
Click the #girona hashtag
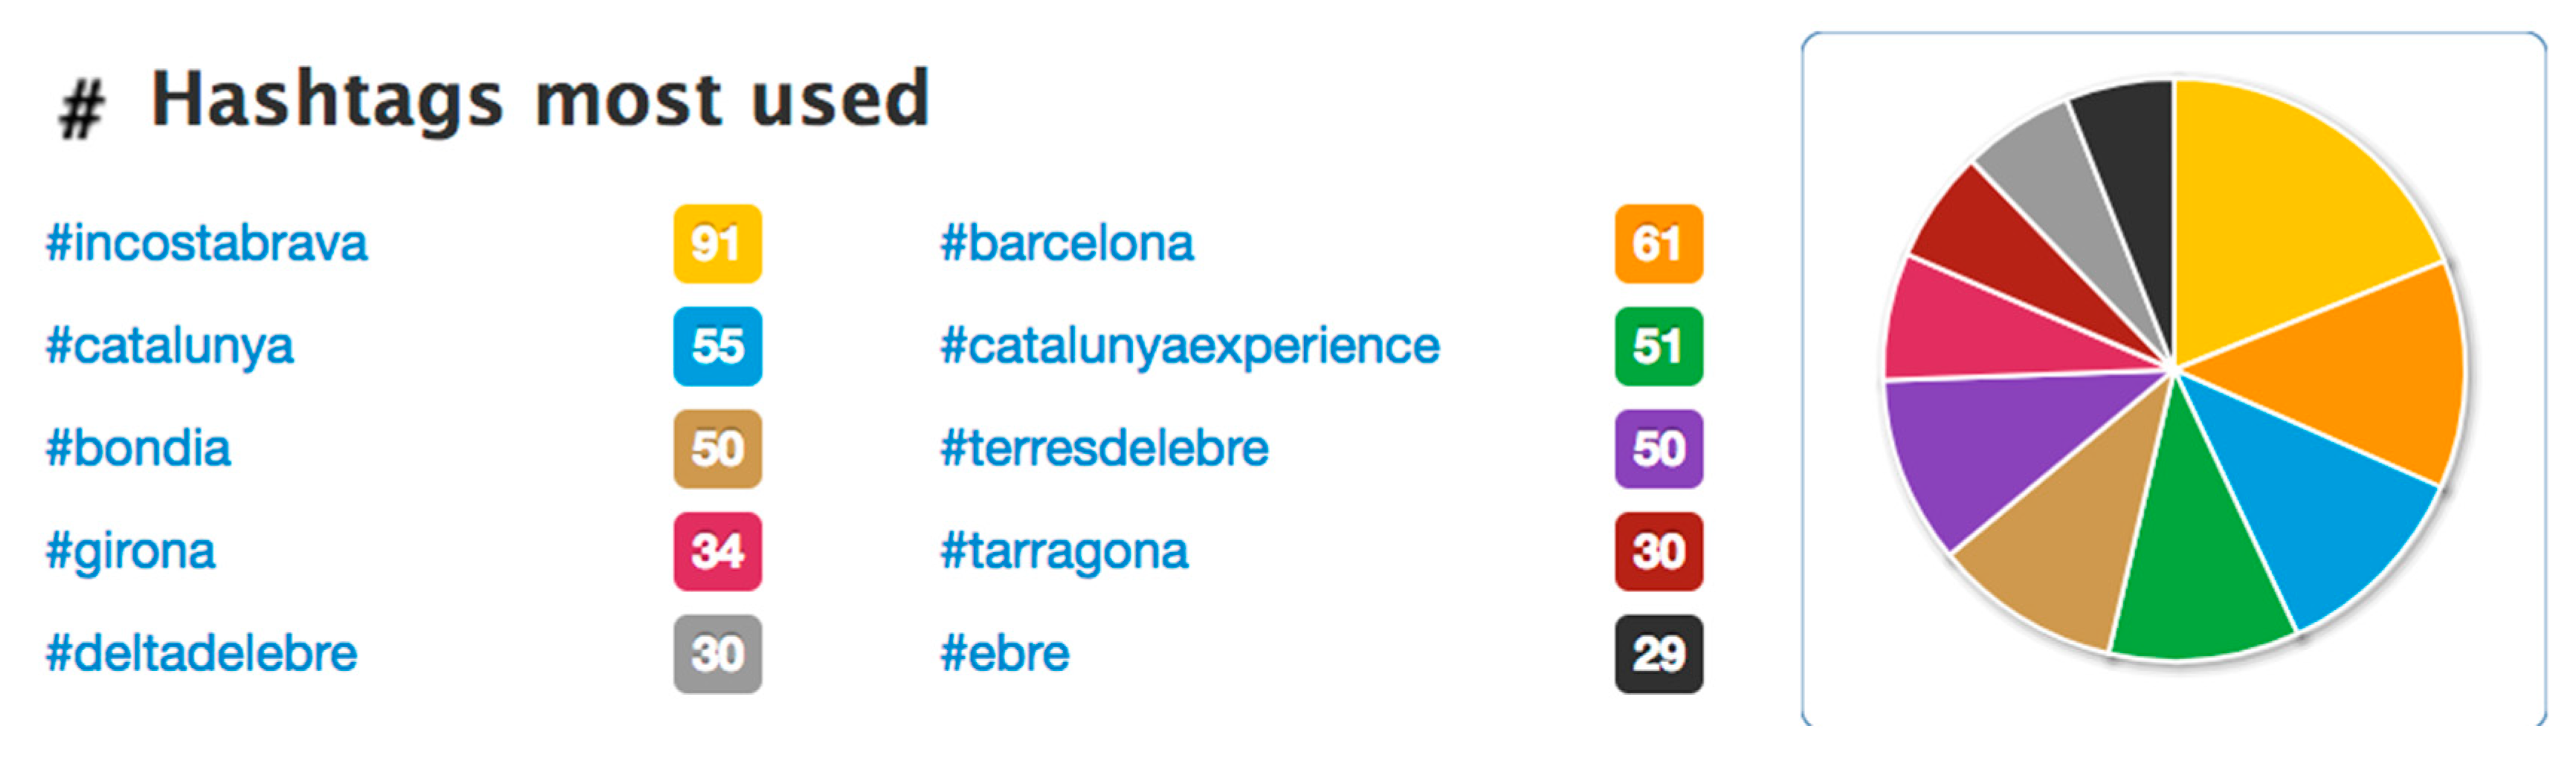tap(131, 552)
